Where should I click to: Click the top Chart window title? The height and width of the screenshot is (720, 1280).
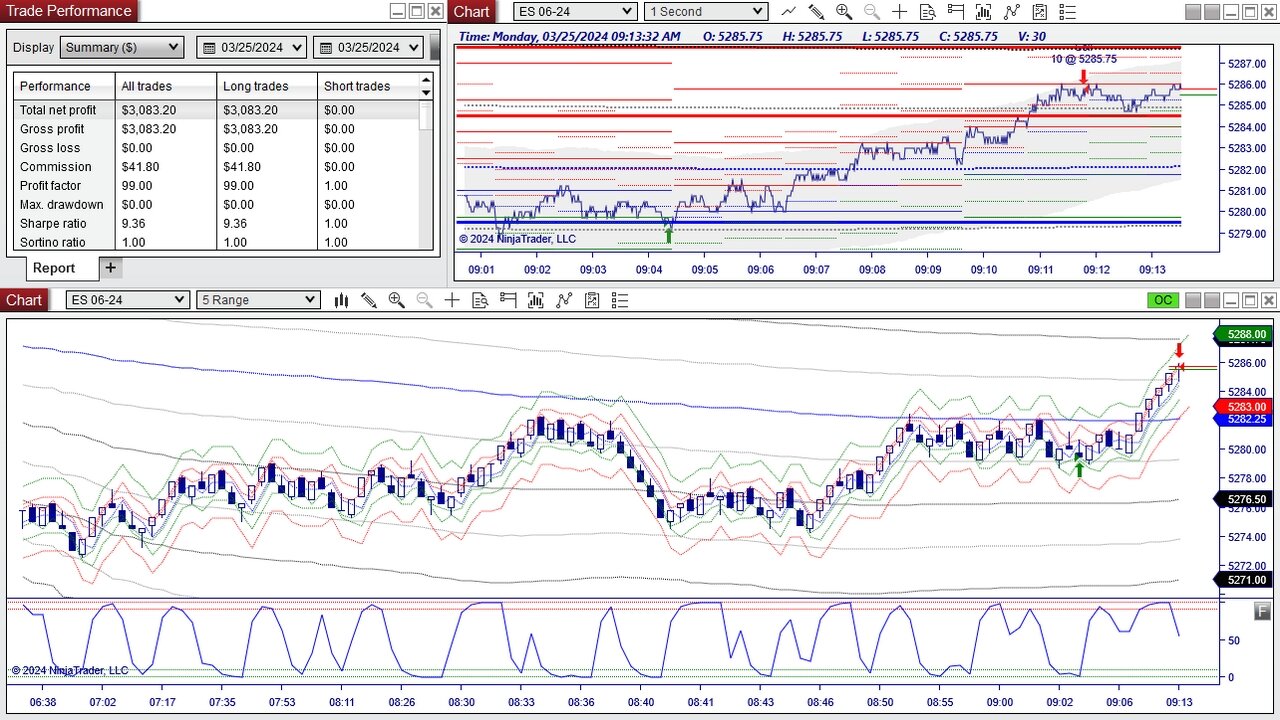471,12
